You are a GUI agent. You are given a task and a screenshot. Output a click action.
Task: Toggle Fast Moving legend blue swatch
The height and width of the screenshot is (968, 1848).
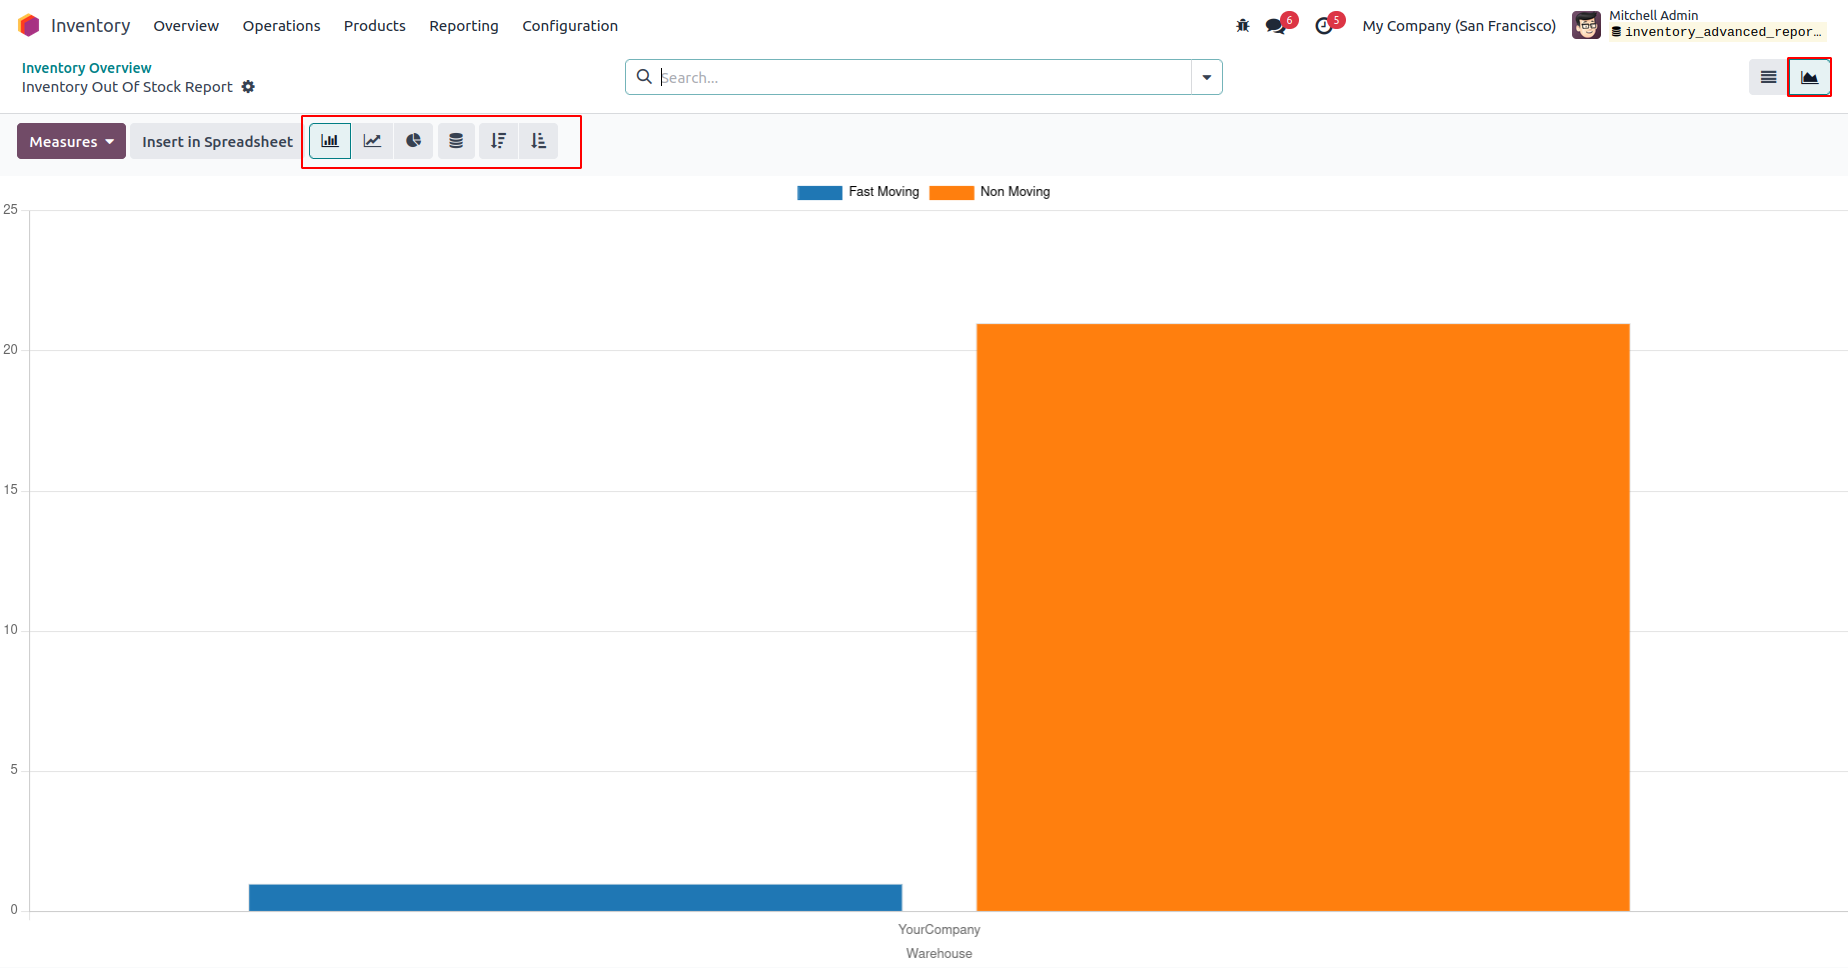click(x=819, y=193)
